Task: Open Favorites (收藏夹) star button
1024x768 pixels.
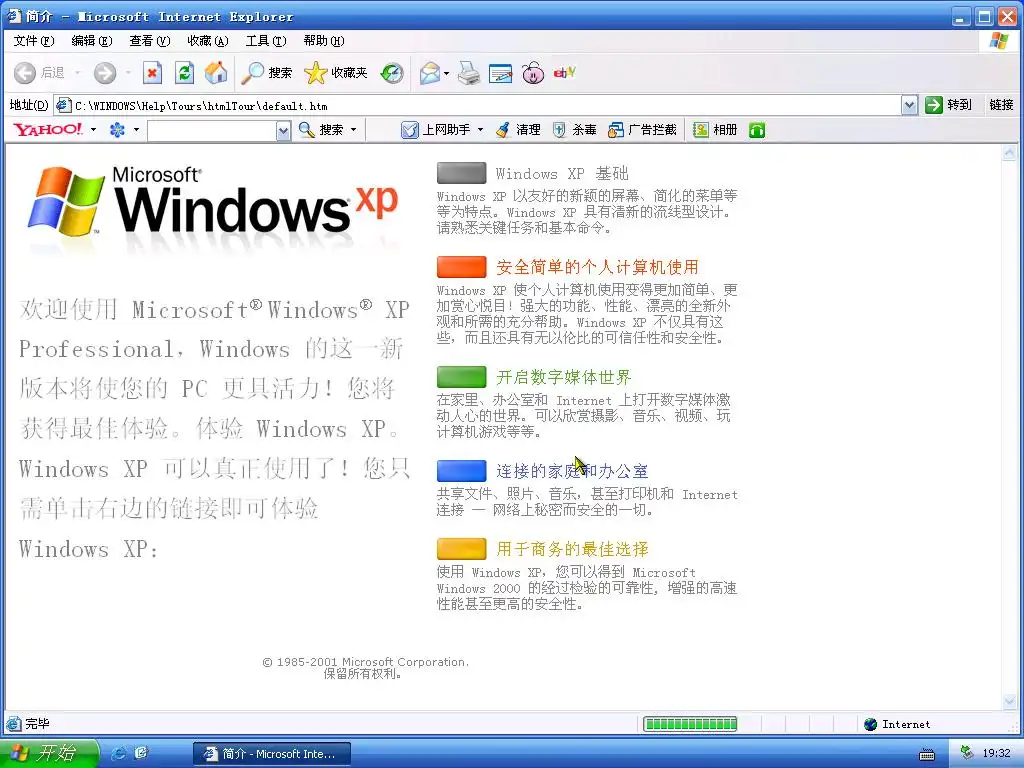Action: (x=336, y=72)
